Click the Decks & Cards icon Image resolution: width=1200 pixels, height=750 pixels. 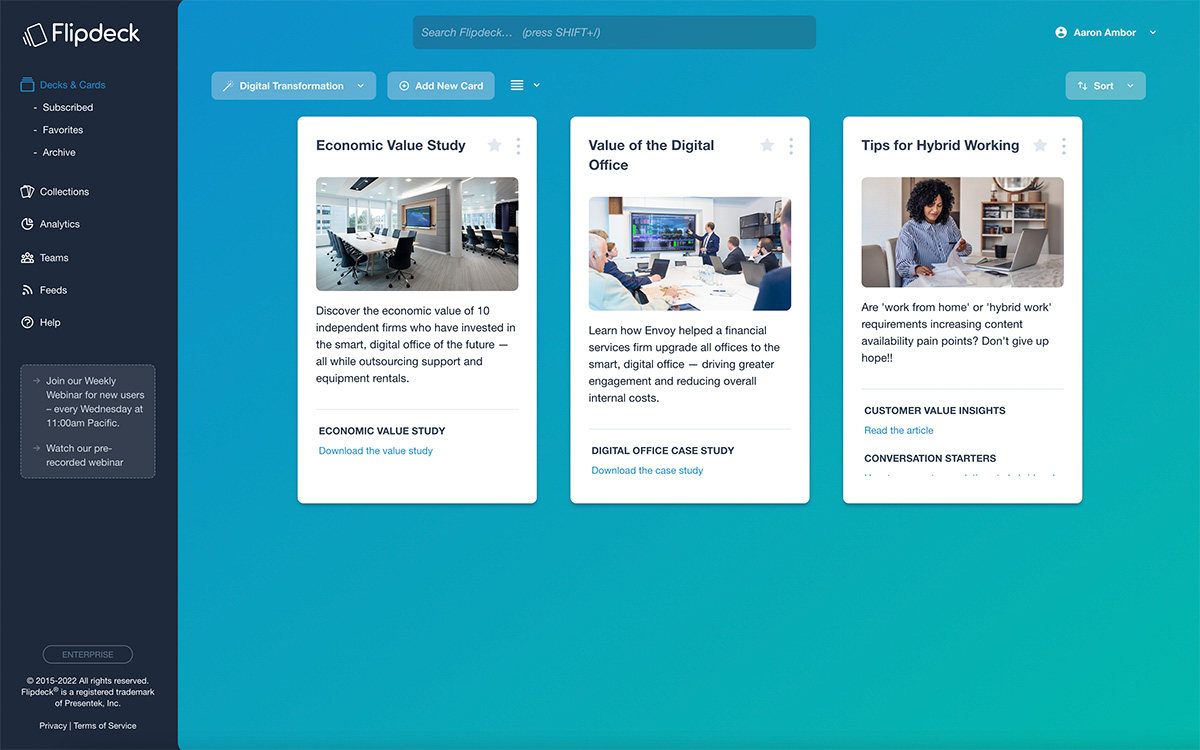(x=28, y=85)
